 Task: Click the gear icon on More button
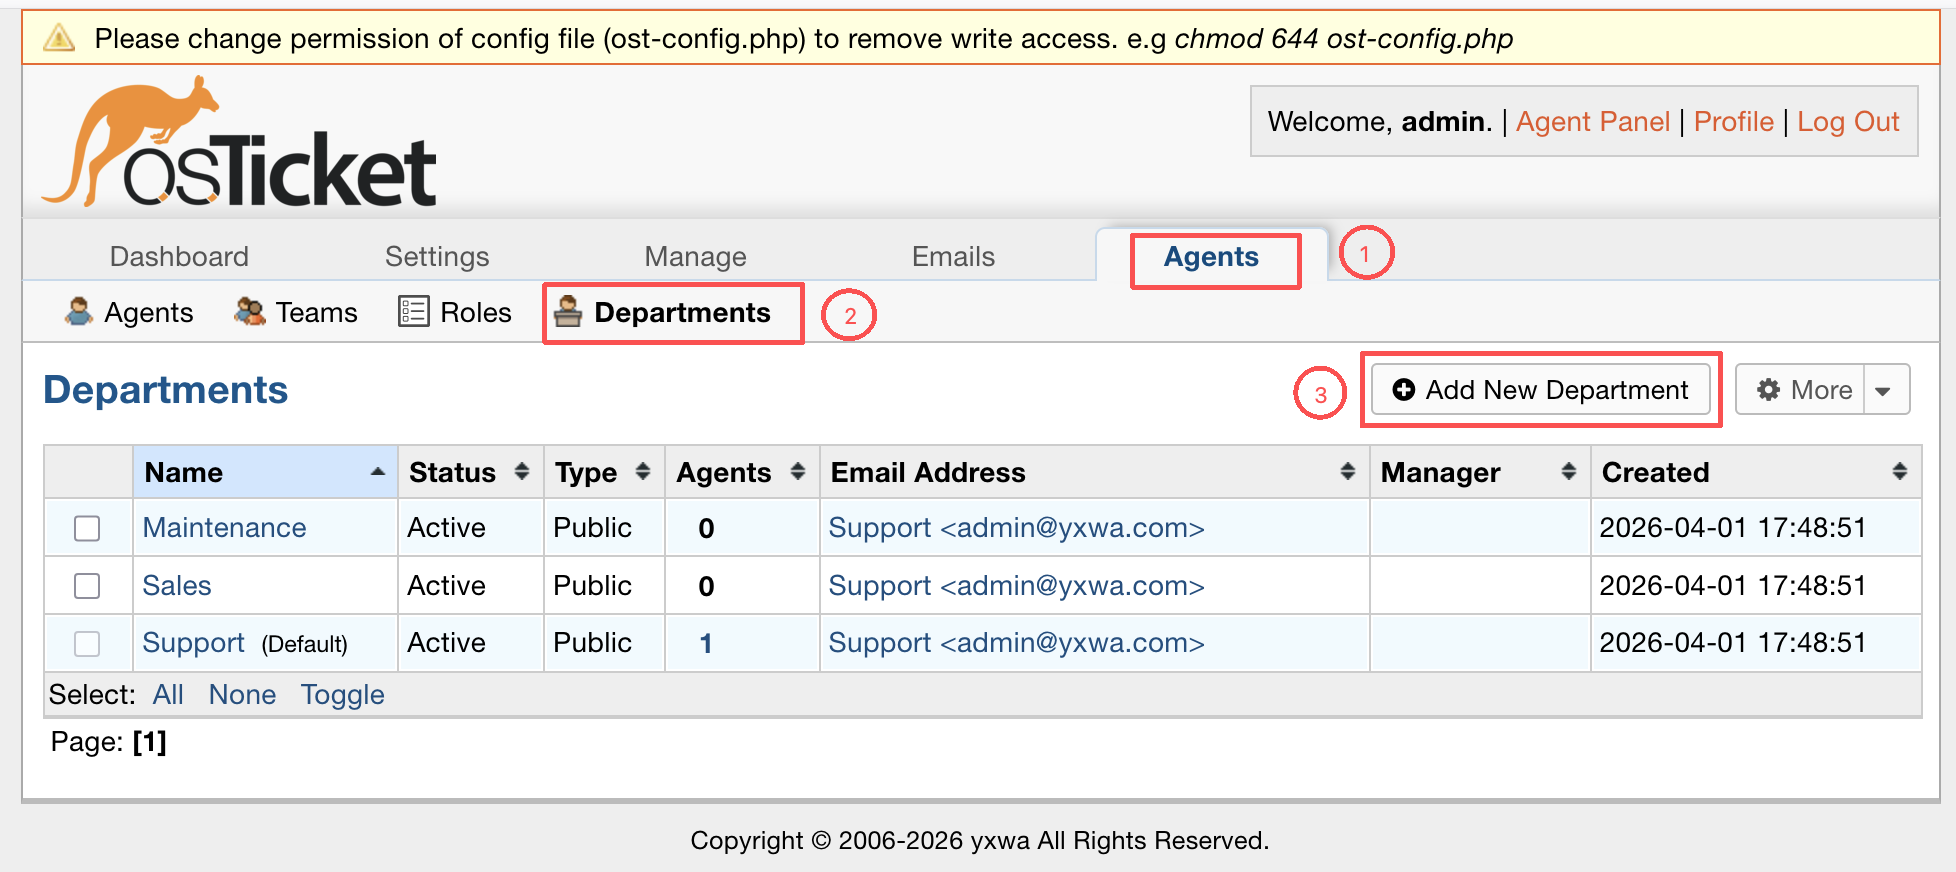(x=1768, y=390)
